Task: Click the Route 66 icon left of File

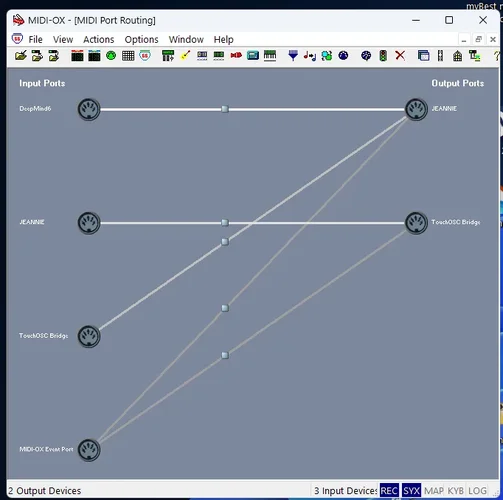Action: (x=17, y=39)
